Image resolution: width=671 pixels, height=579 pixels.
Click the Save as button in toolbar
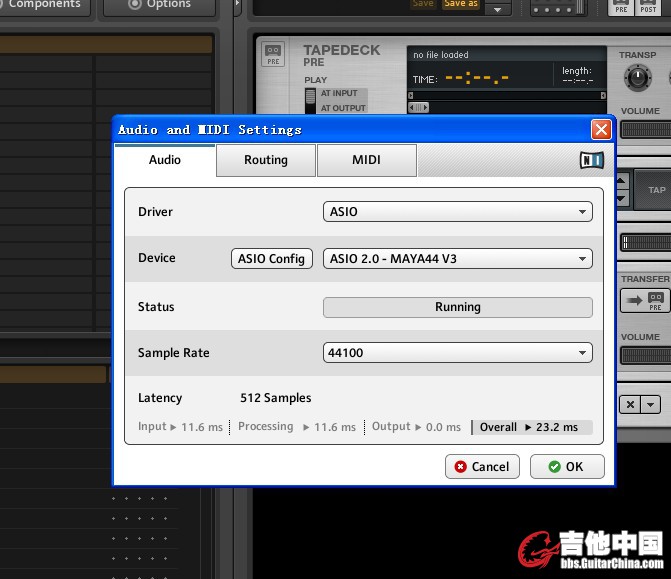tap(460, 4)
